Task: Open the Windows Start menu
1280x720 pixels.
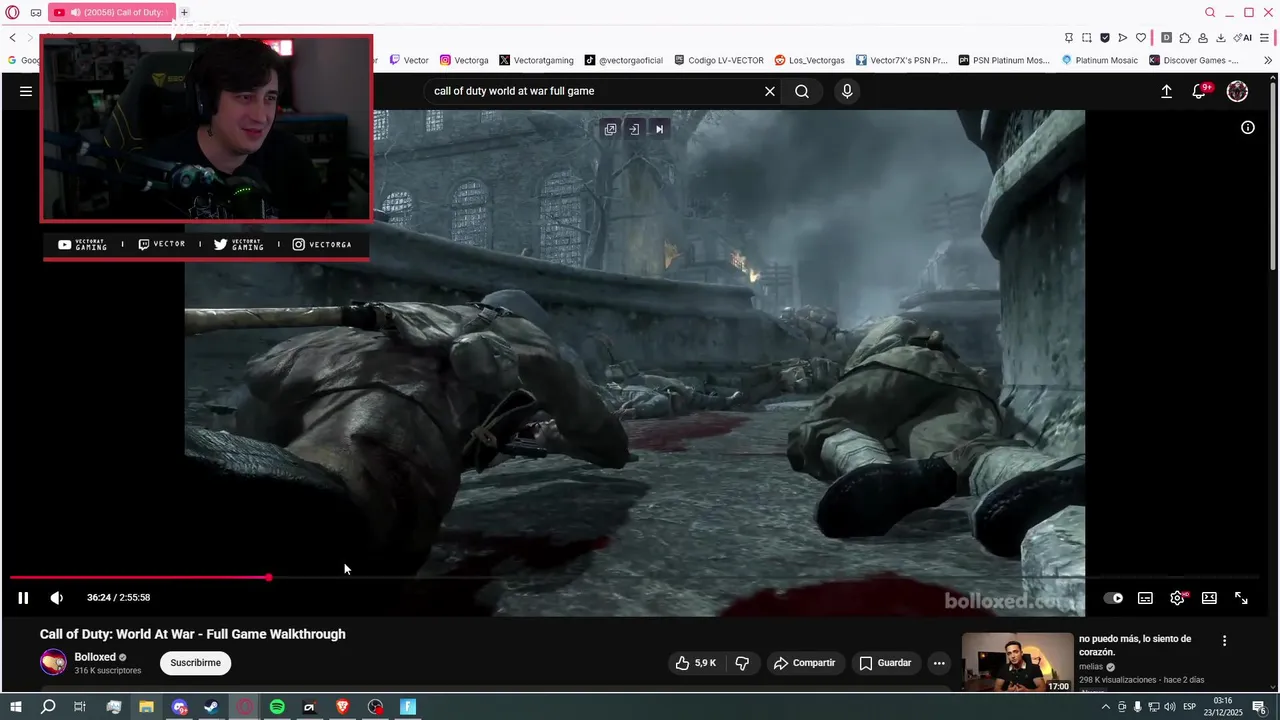Action: (x=15, y=707)
